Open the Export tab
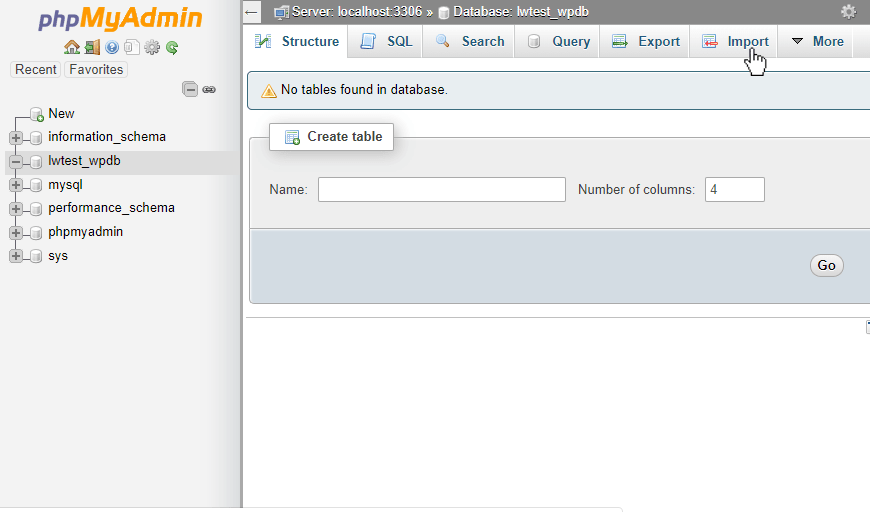The image size is (870, 512). pyautogui.click(x=645, y=41)
